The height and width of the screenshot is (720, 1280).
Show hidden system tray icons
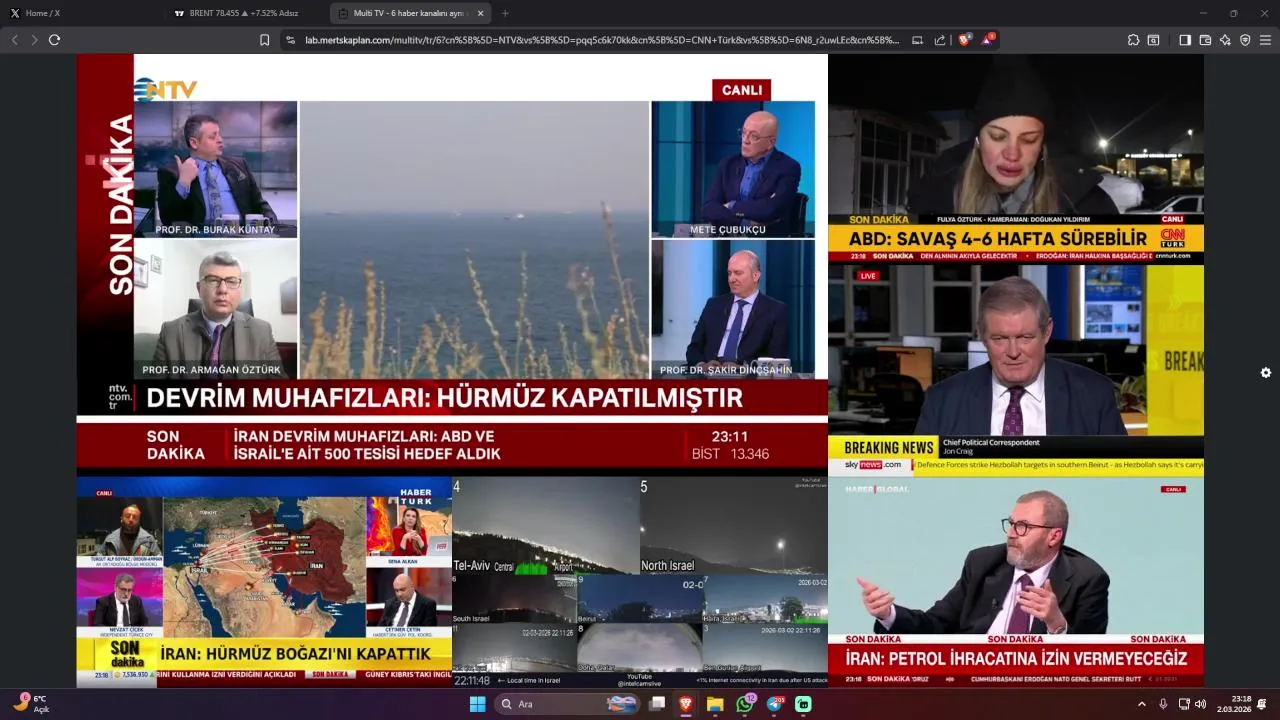(1142, 704)
